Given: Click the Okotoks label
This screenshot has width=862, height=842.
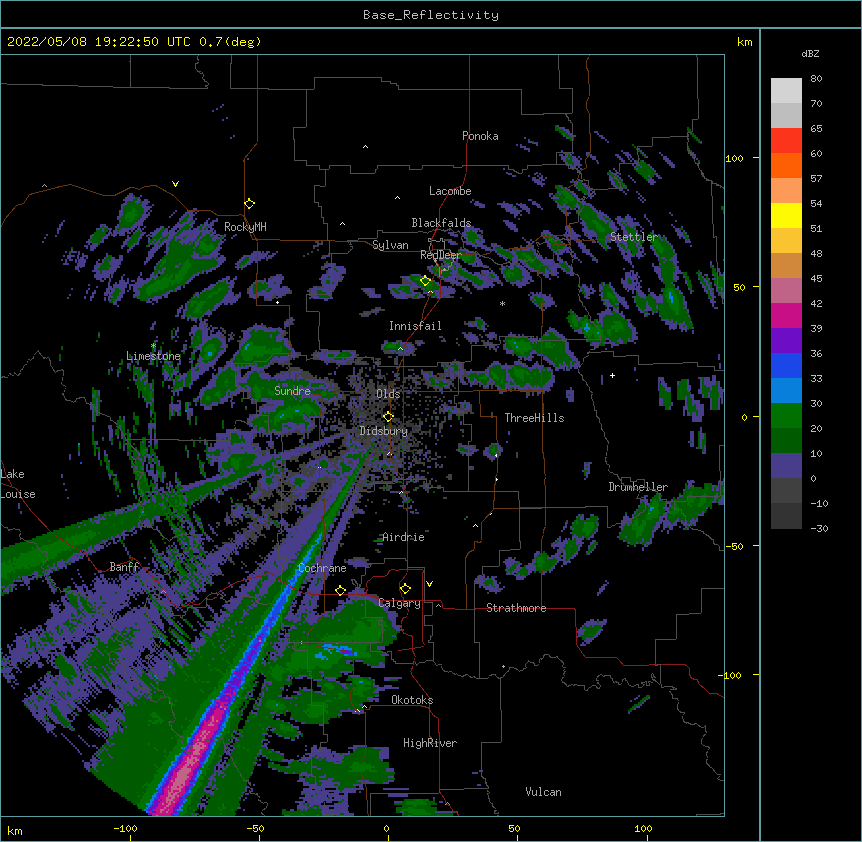Looking at the screenshot, I should pos(412,700).
